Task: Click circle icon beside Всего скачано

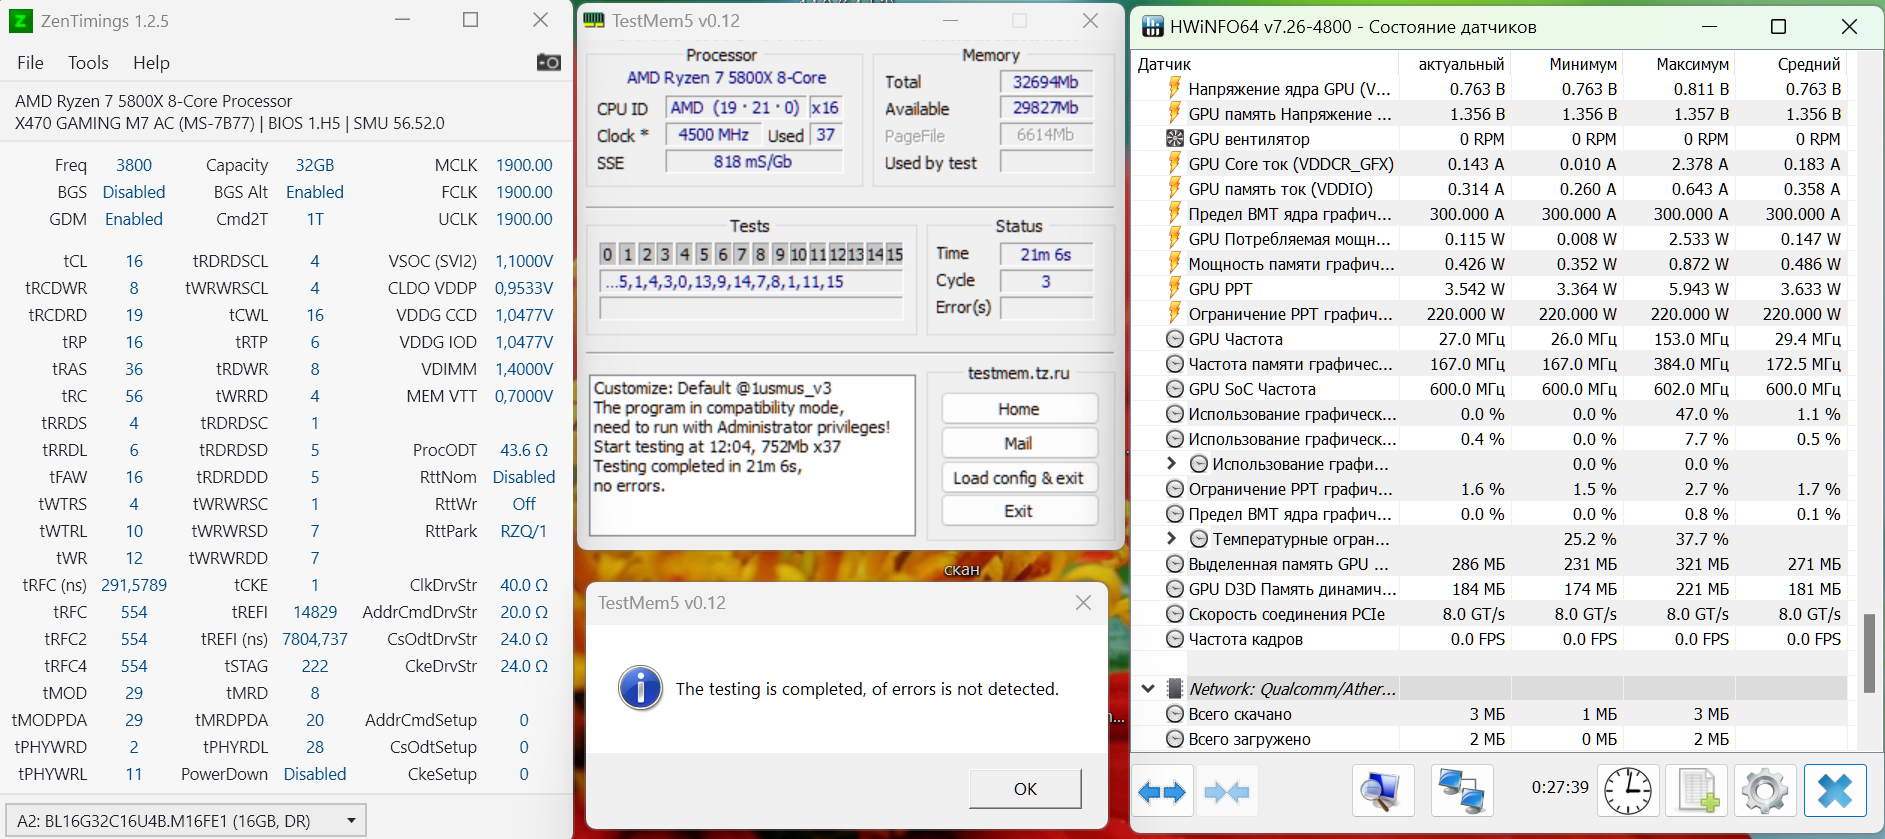Action: 1175,714
